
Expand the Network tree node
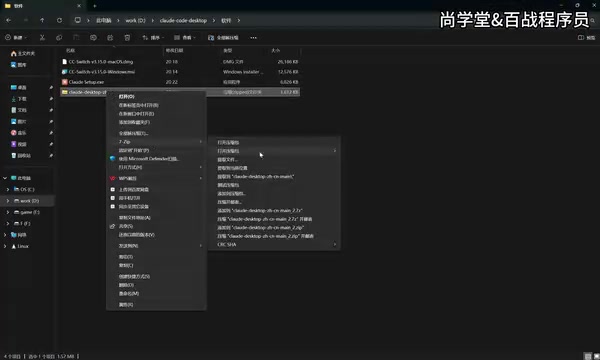pos(5,235)
